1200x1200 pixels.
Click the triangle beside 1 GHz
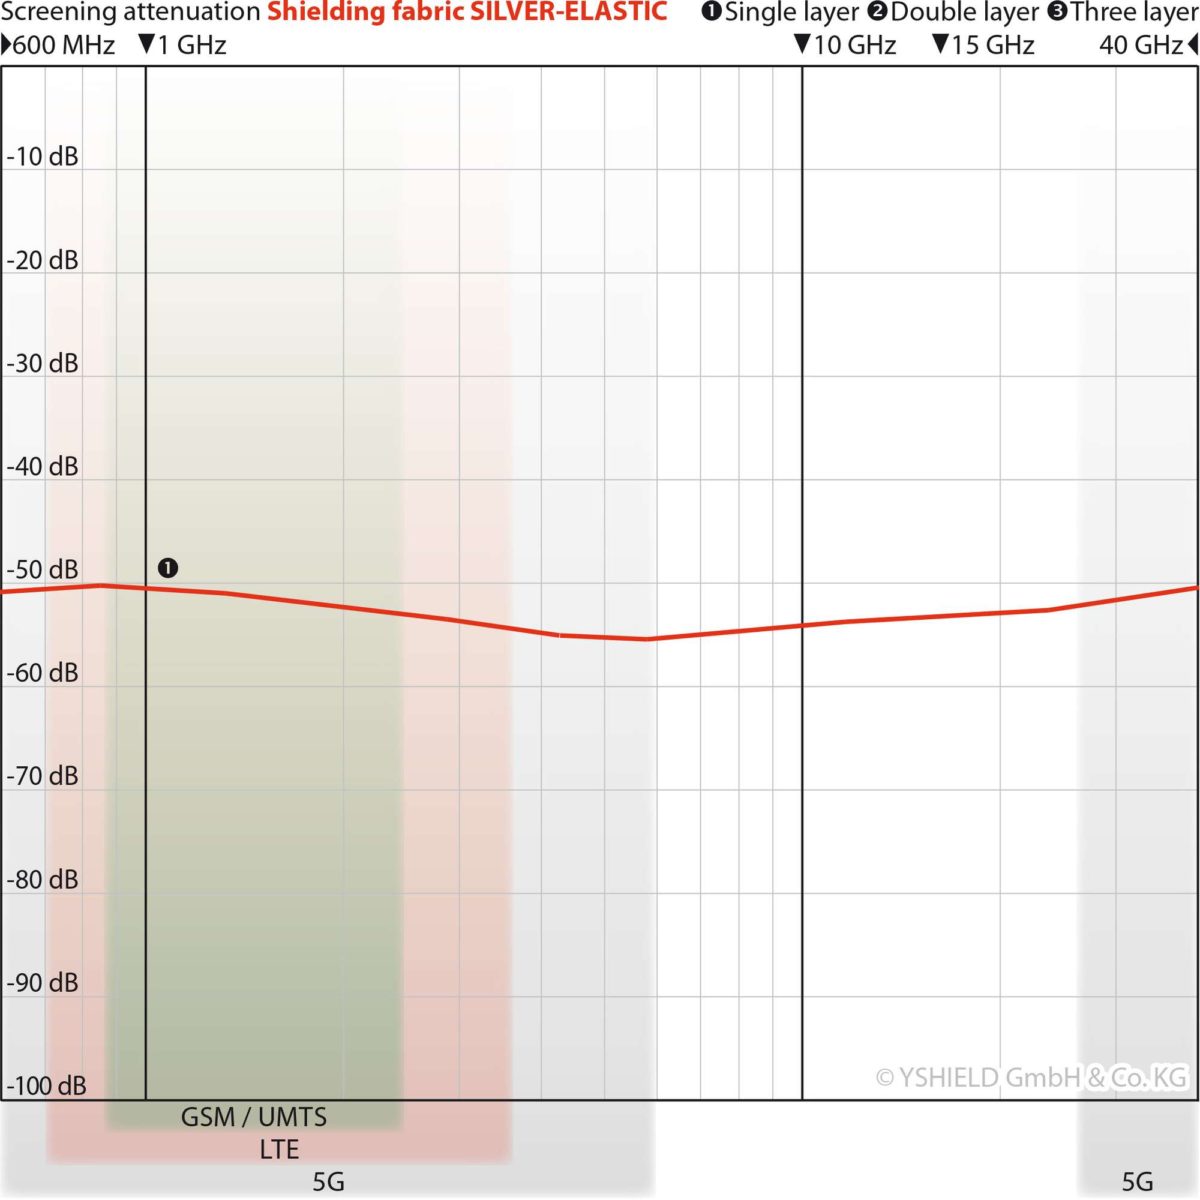[x=146, y=45]
